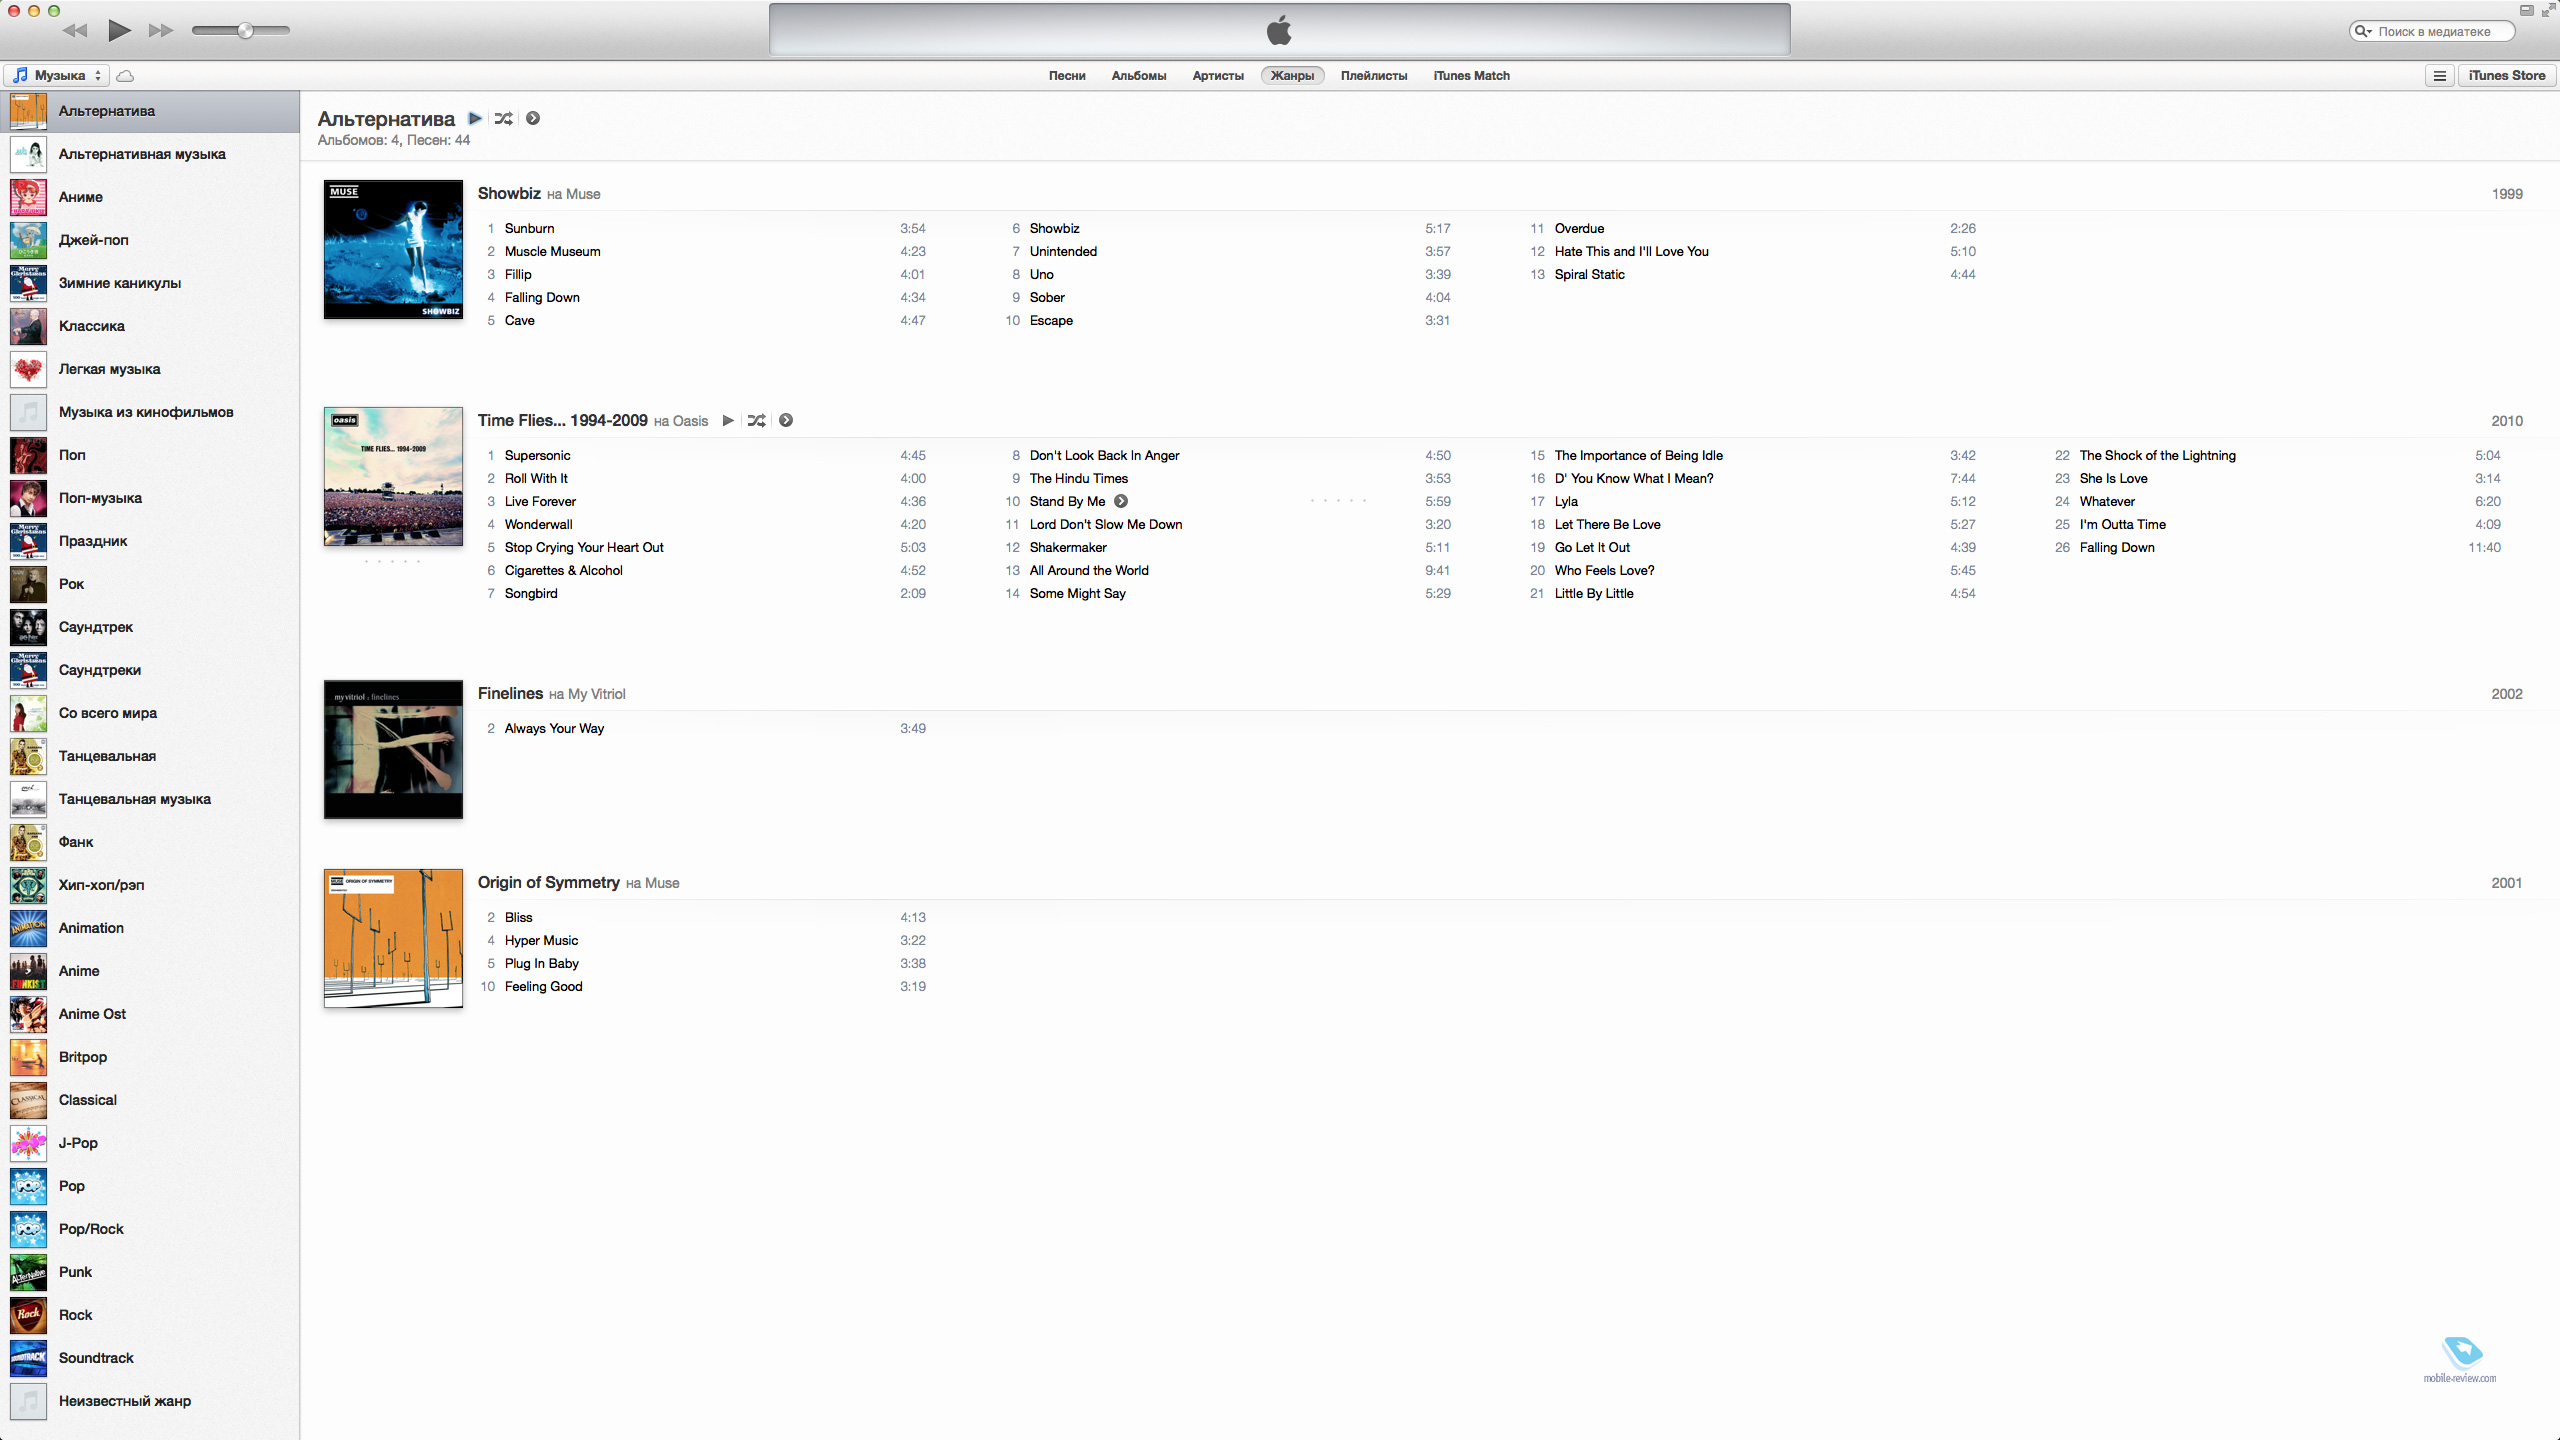
Task: Shuffle the Time Flies album
Action: (x=757, y=421)
